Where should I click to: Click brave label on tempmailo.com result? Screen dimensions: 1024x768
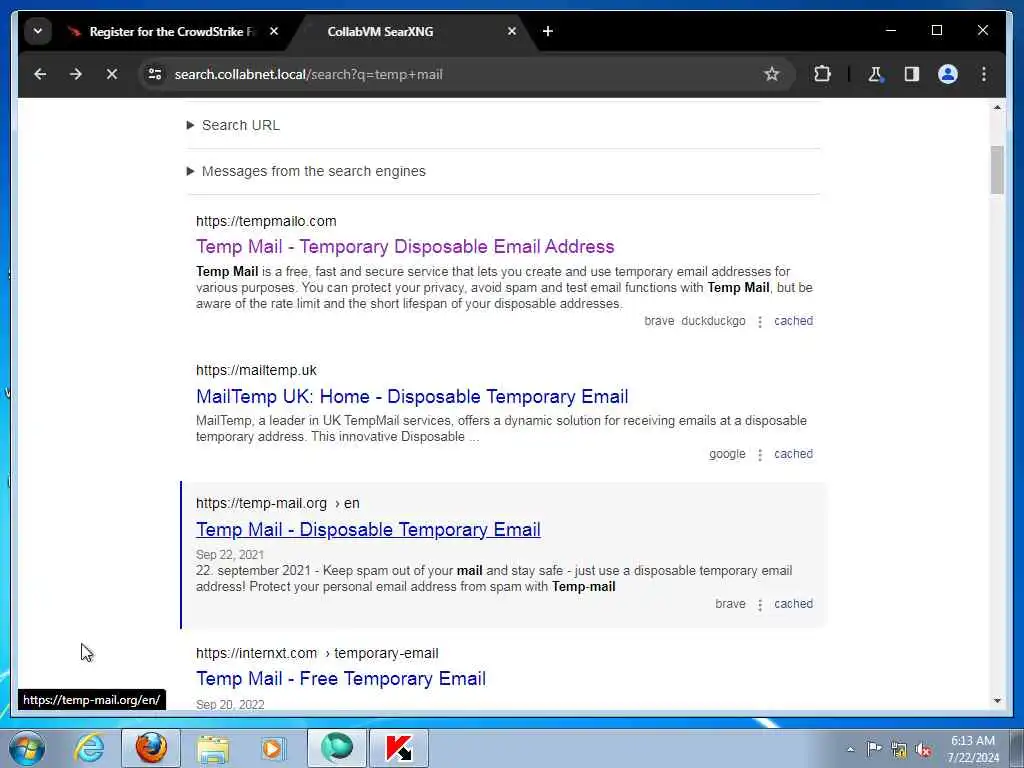tap(659, 321)
